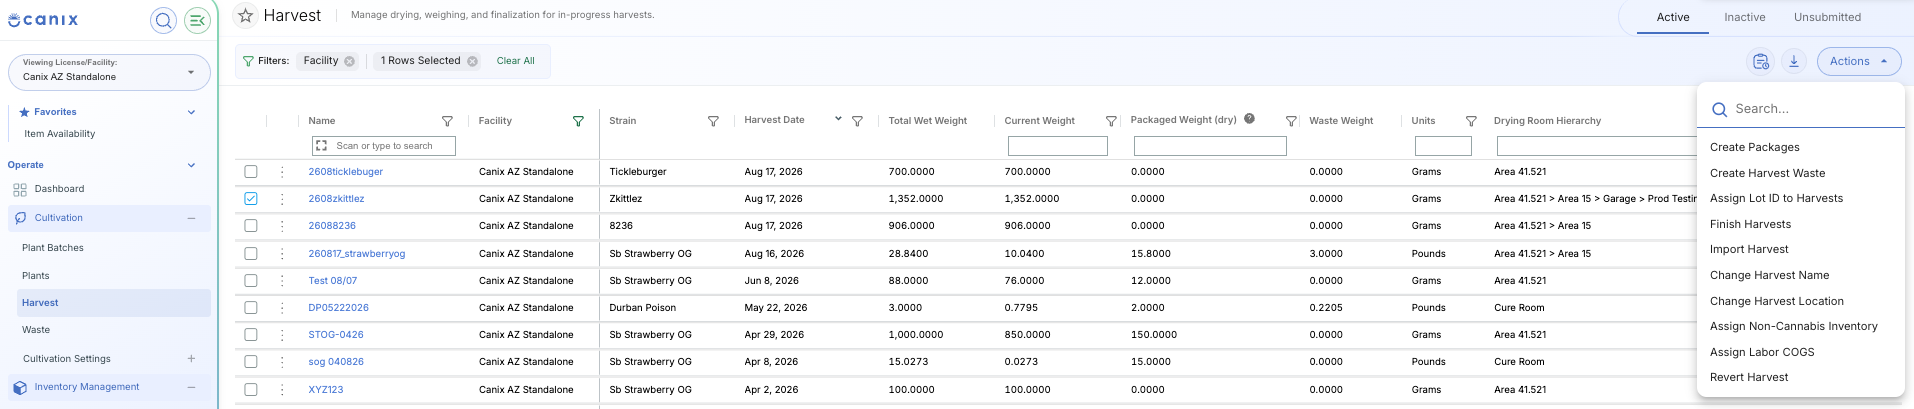Open row menu for sog 040826

282,362
